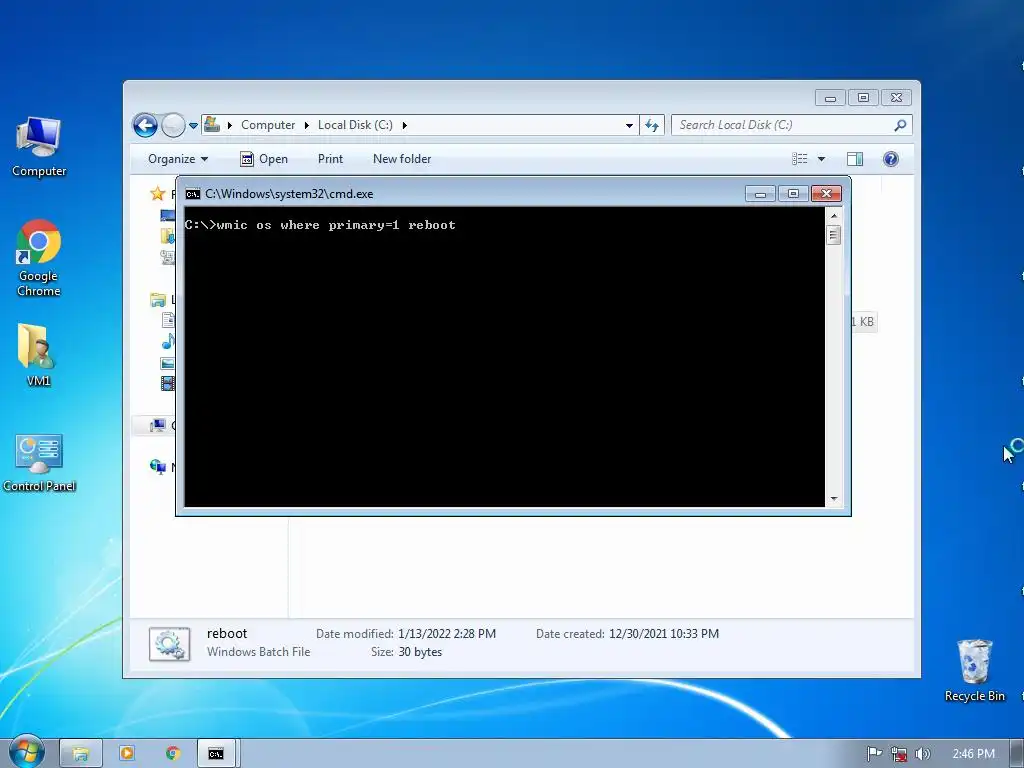The width and height of the screenshot is (1024, 768).
Task: Expand the views options arrow
Action: pos(822,159)
